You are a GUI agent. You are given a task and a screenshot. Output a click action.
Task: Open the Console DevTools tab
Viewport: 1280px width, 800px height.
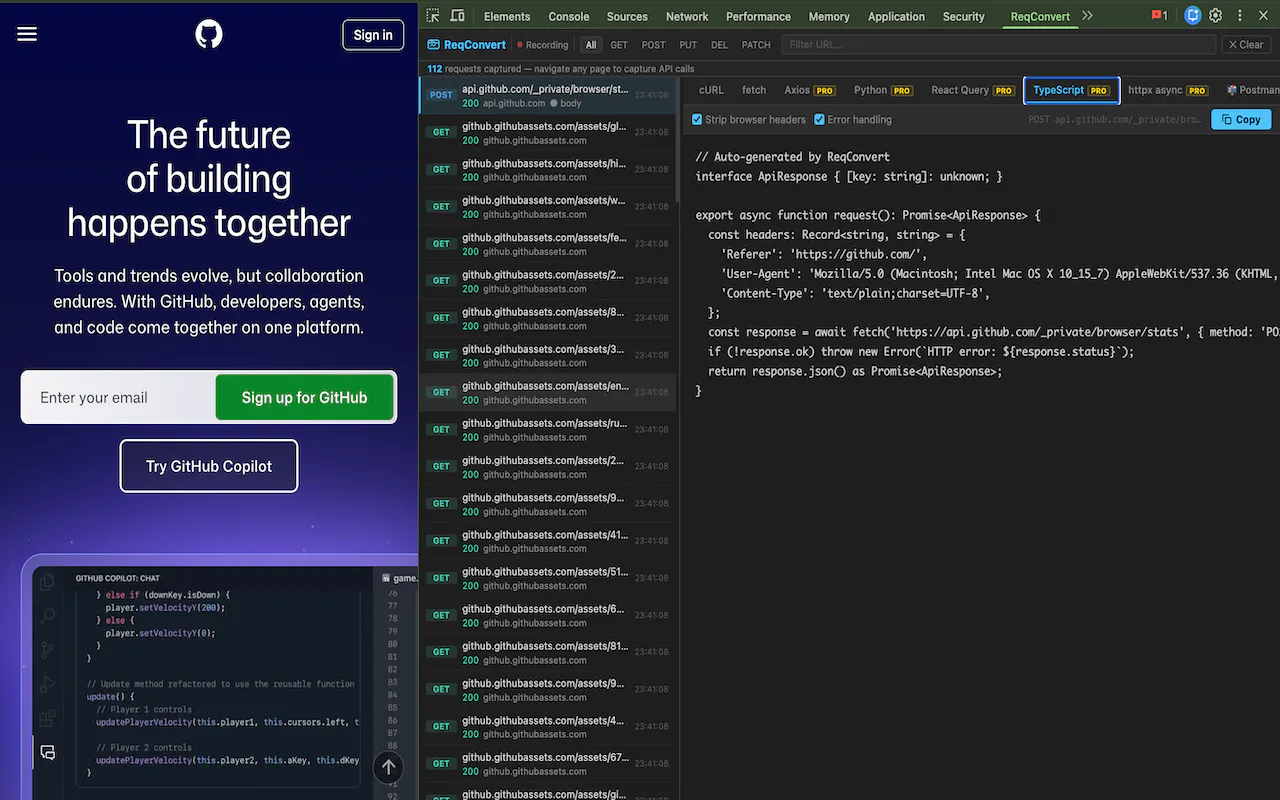pos(569,16)
